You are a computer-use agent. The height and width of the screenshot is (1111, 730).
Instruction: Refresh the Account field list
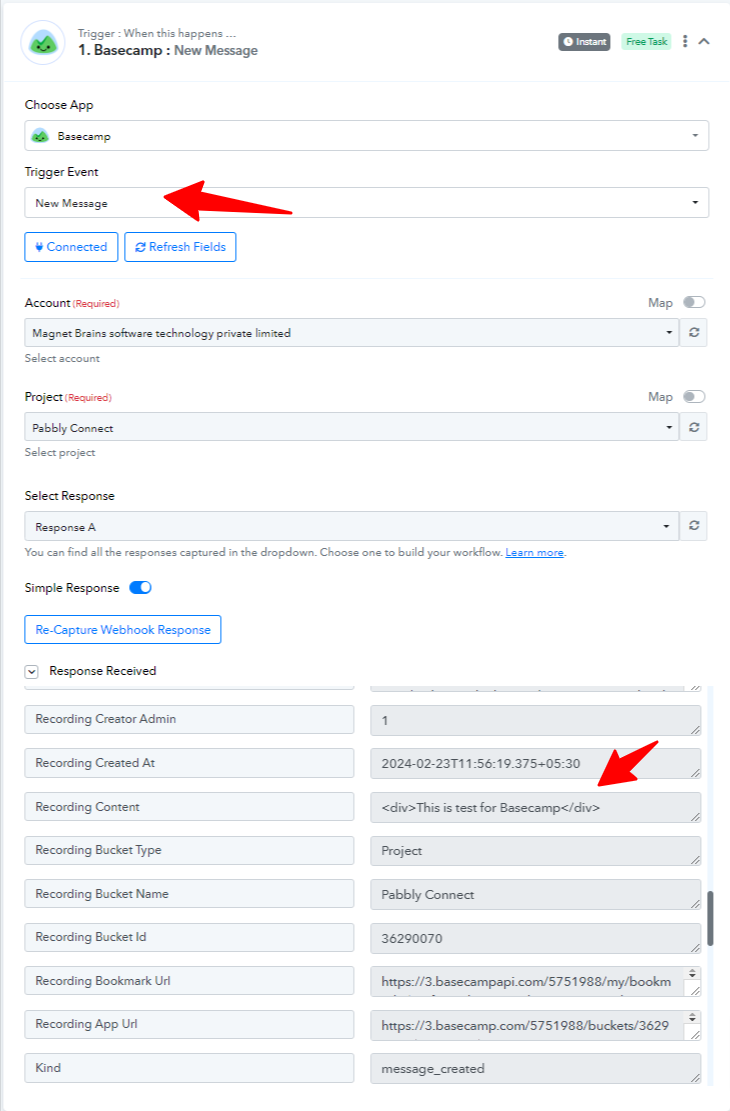coord(694,332)
